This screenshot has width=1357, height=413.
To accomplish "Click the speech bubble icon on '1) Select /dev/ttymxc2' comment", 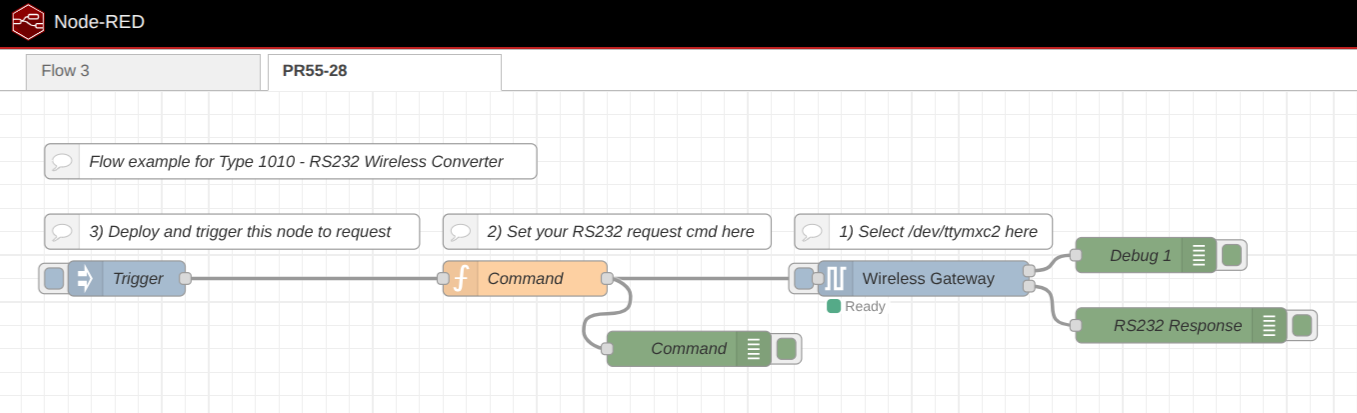I will [812, 231].
